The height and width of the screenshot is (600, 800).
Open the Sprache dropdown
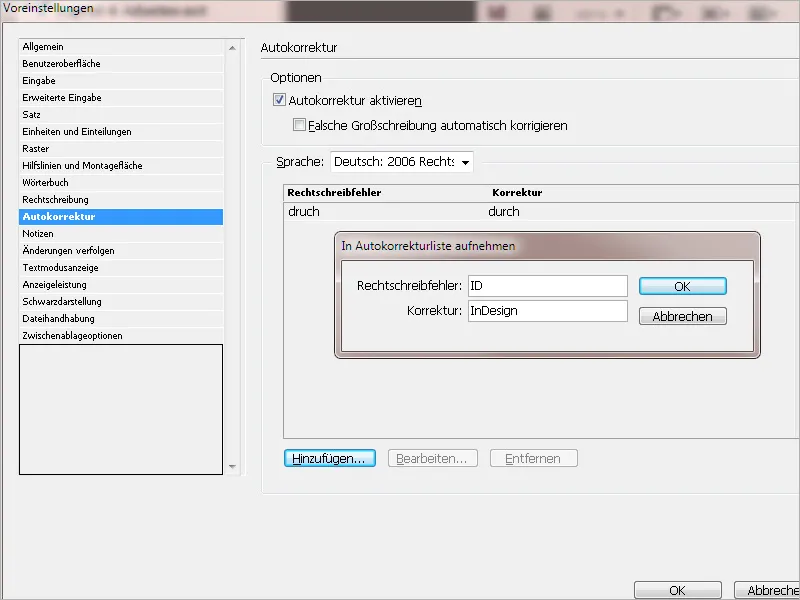(402, 162)
